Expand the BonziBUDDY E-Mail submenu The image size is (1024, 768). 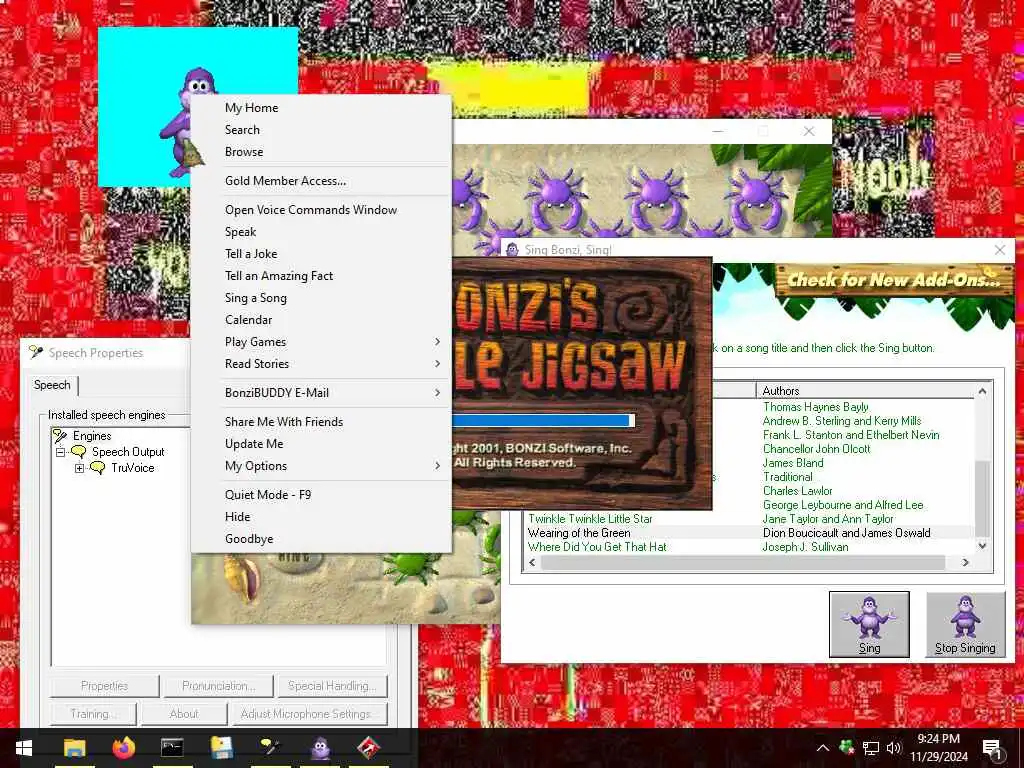(x=321, y=392)
